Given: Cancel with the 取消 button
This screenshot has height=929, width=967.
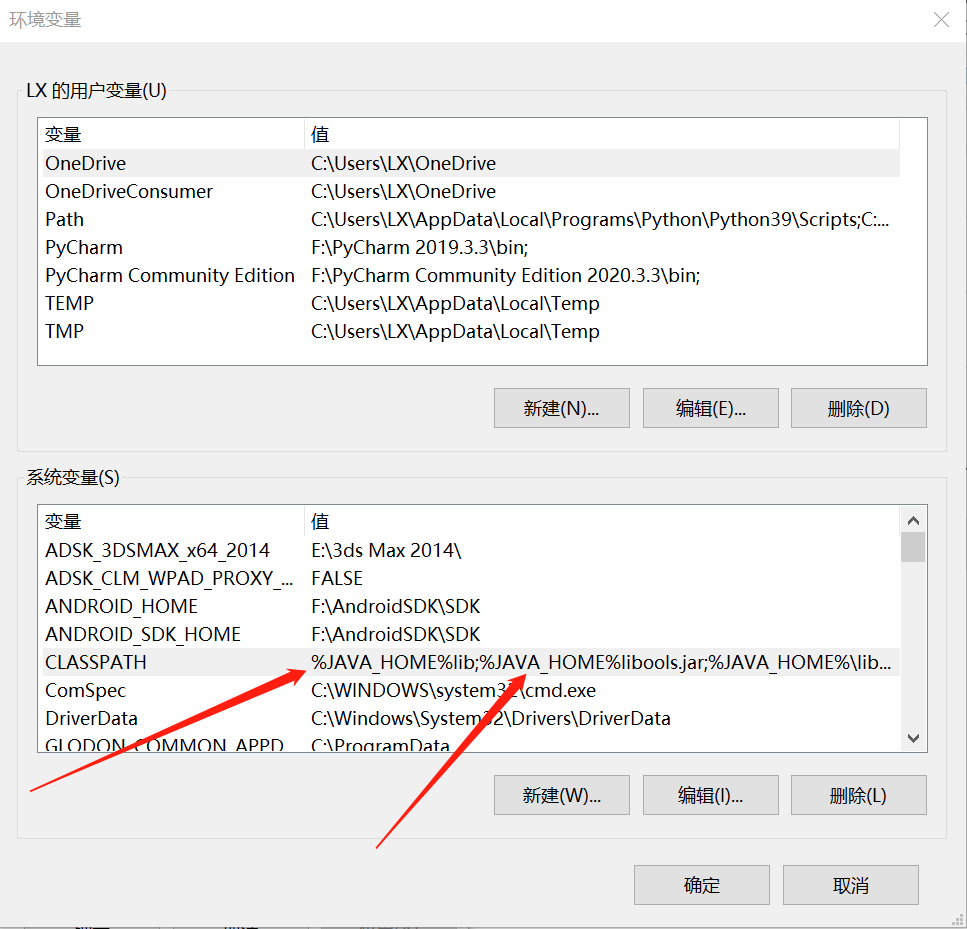Looking at the screenshot, I should (850, 885).
